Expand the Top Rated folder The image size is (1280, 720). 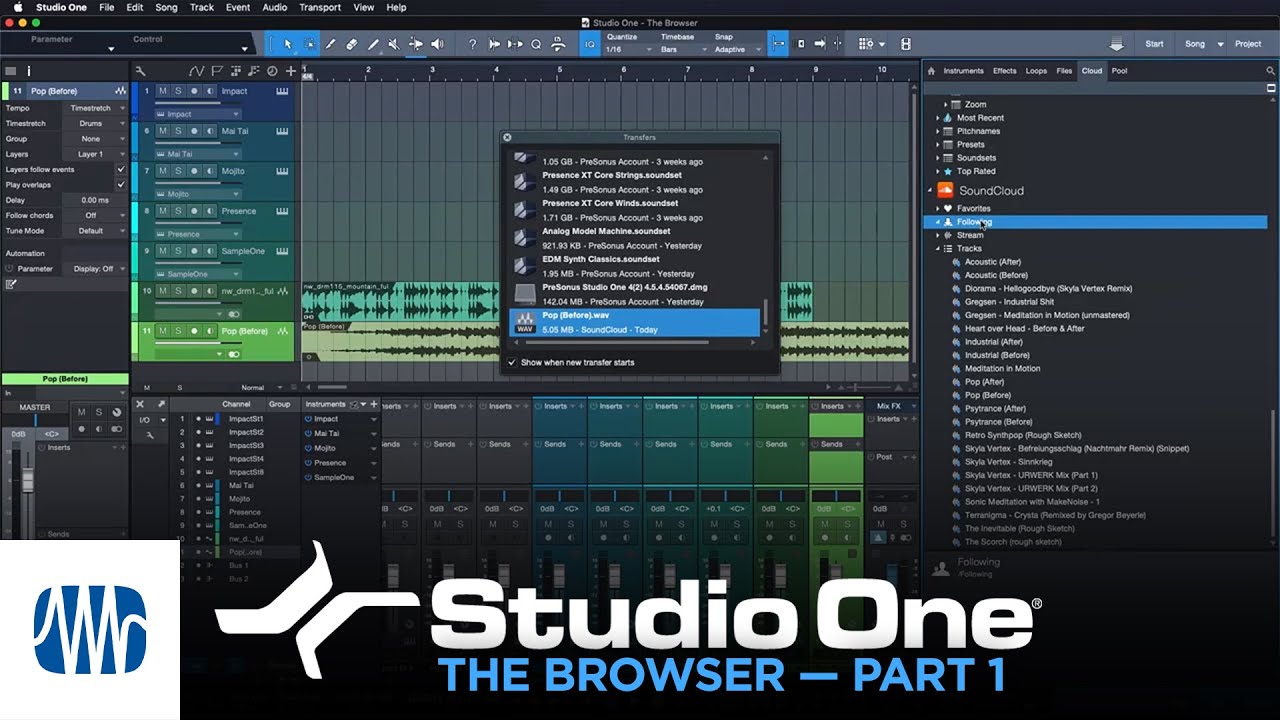click(x=938, y=171)
